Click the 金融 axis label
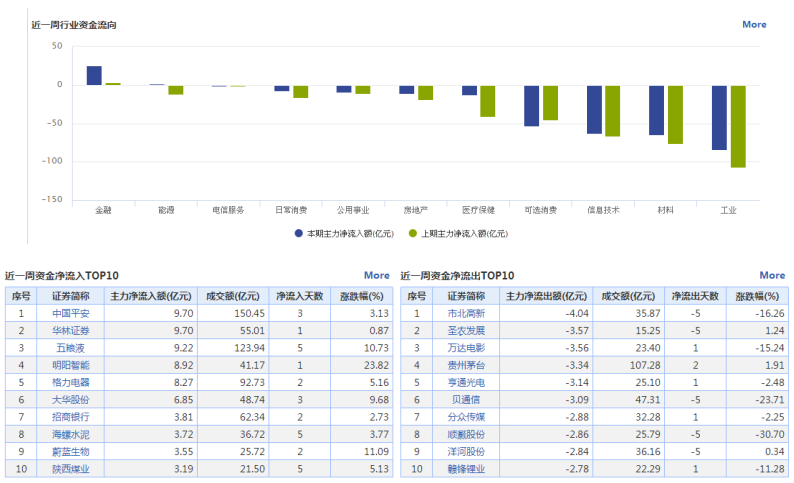Image resolution: width=794 pixels, height=483 pixels. pos(103,210)
